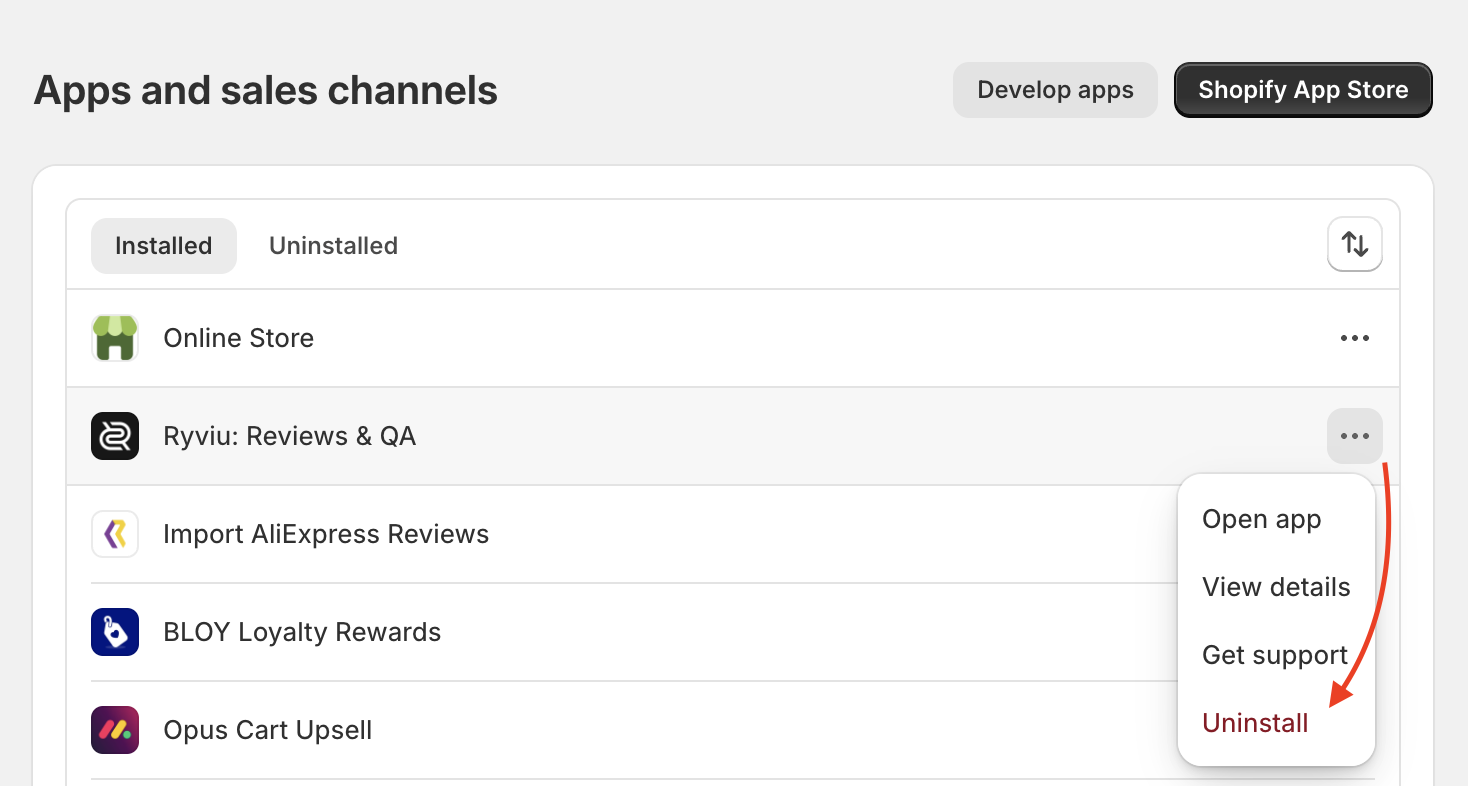Open the Opus Cart Upsell app name
This screenshot has width=1468, height=786.
268,730
